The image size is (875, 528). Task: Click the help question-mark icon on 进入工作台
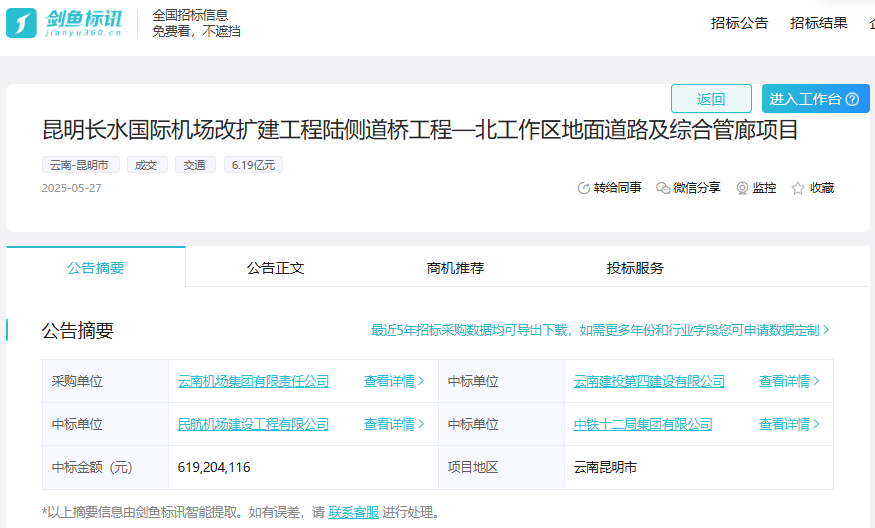click(x=852, y=99)
